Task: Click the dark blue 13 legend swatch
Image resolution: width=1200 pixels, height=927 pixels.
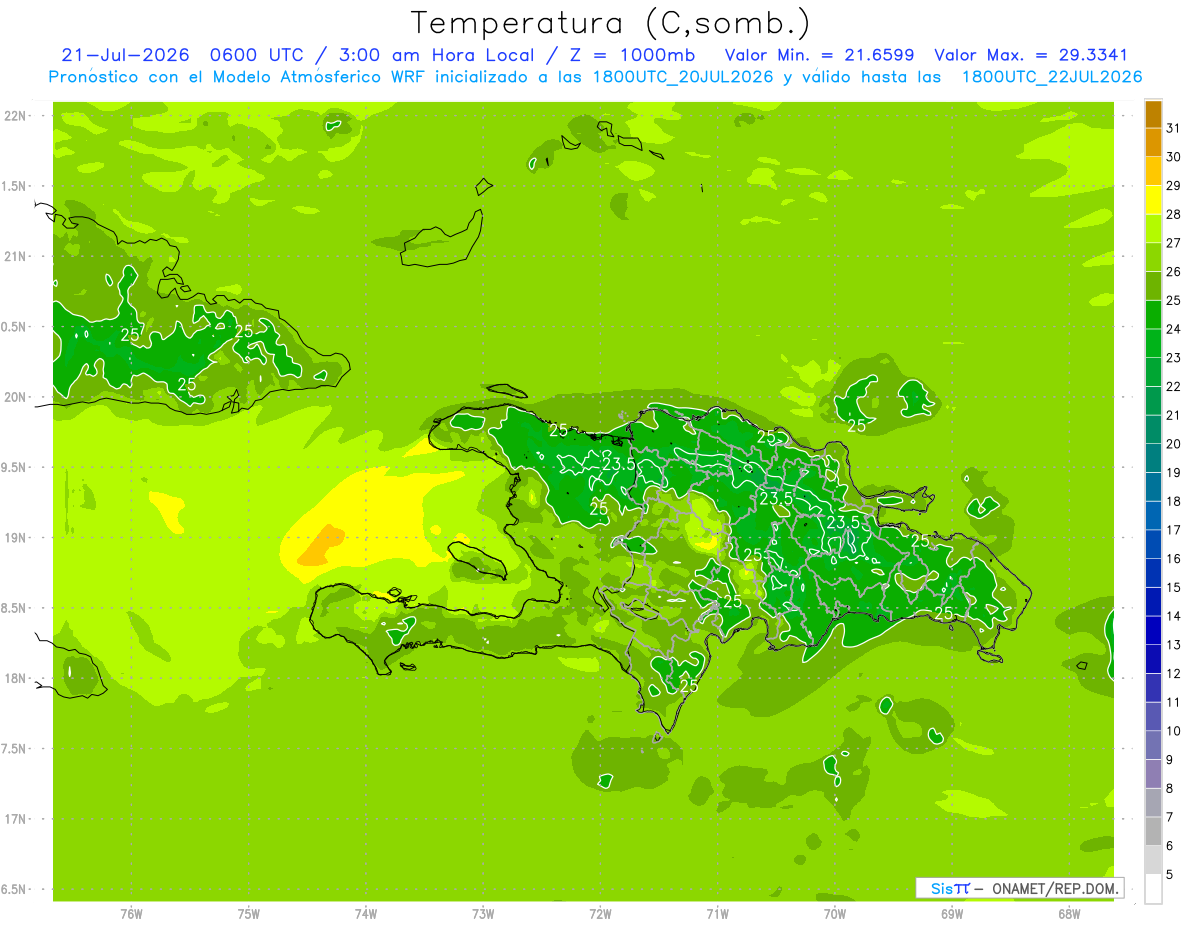Action: tap(1153, 631)
